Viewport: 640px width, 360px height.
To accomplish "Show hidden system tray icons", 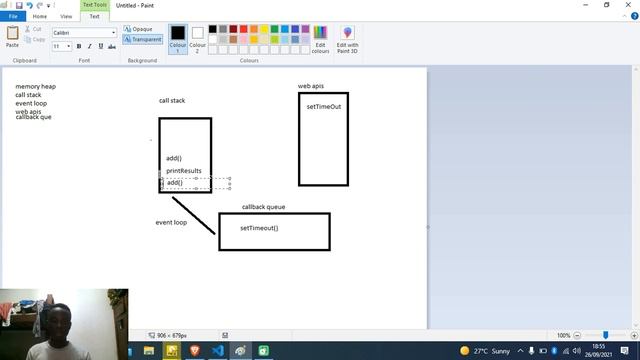I will tap(520, 351).
